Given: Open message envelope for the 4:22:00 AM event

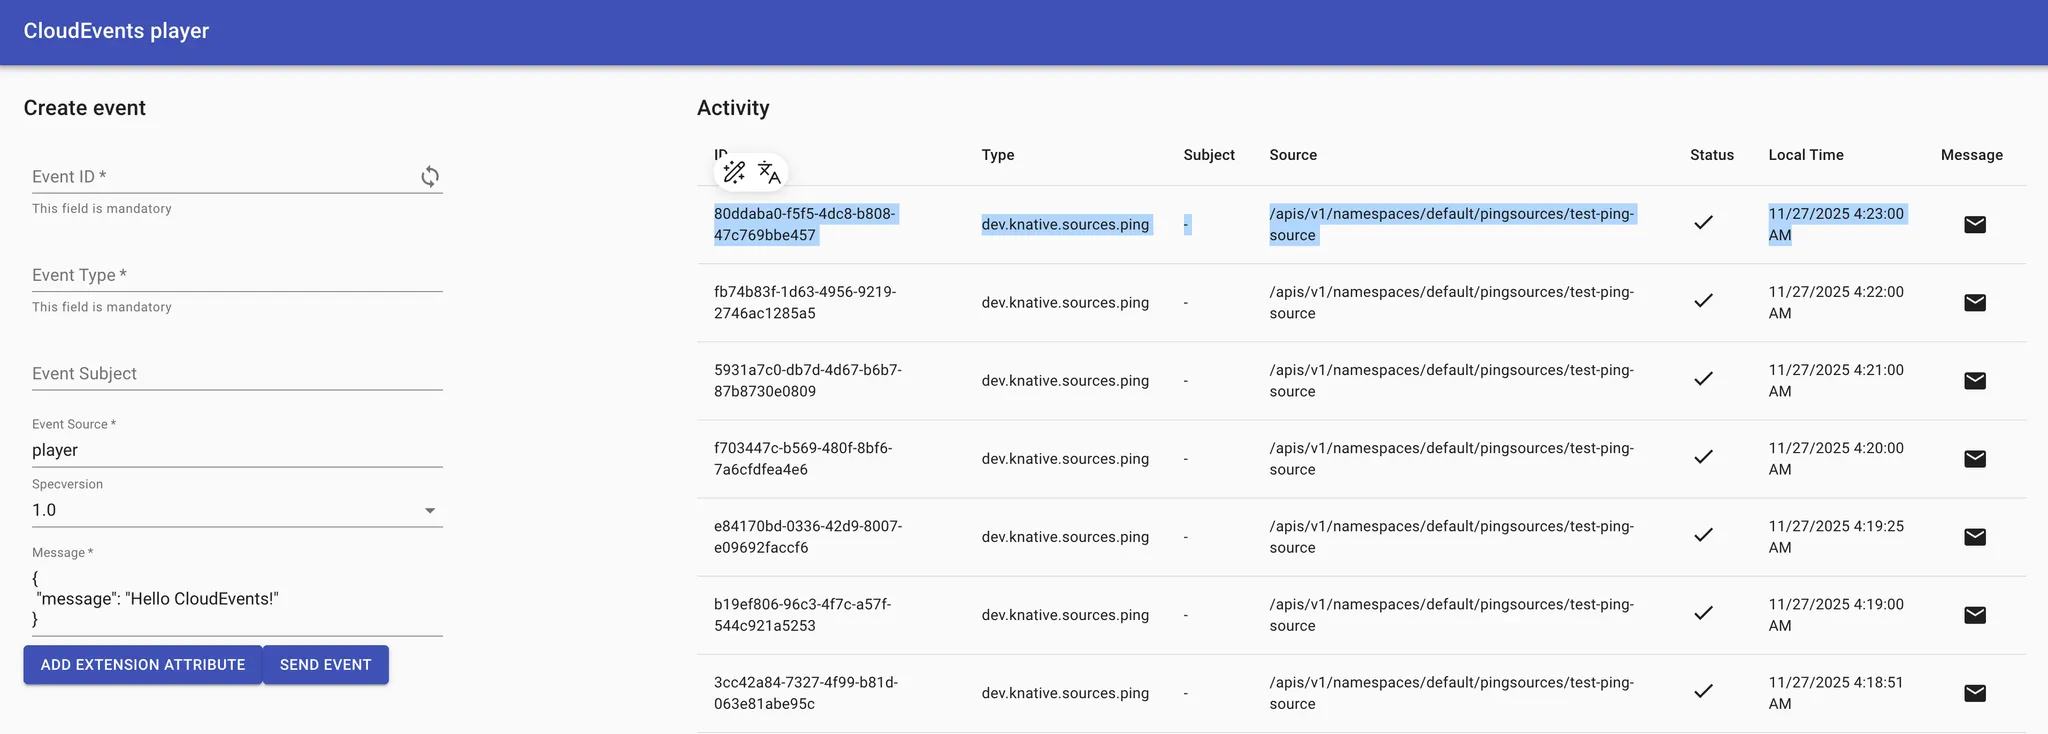Looking at the screenshot, I should click(1974, 303).
